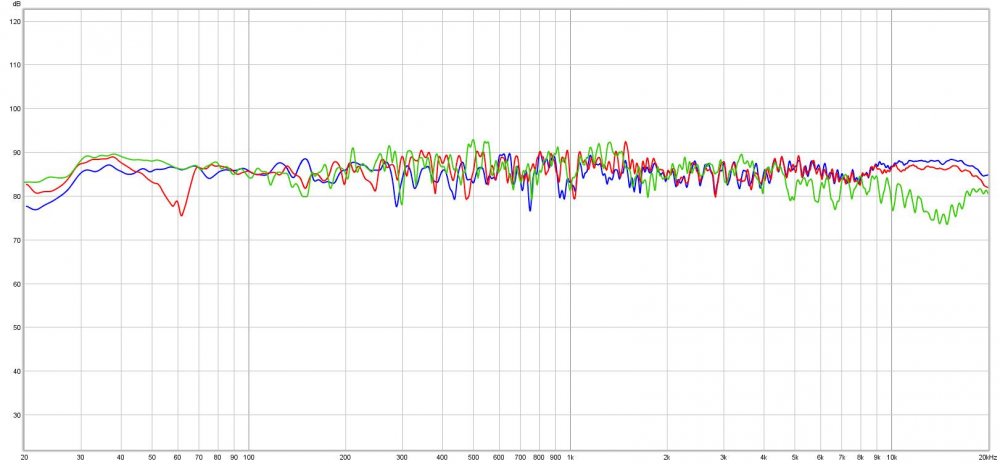
Task: Click the 70 label on the frequency axis
Action: click(199, 458)
